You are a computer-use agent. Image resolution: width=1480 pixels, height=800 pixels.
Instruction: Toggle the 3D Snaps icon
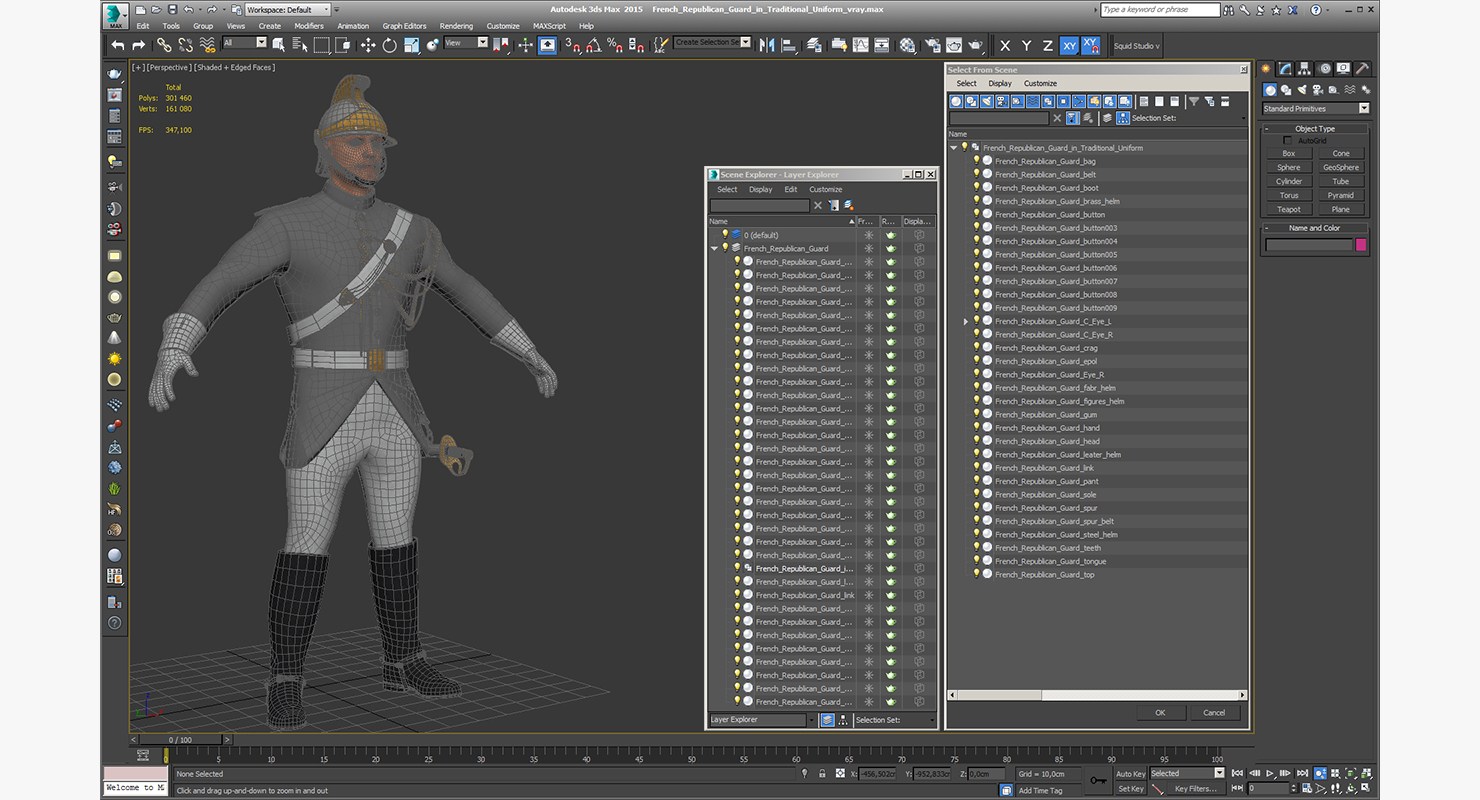tap(572, 45)
